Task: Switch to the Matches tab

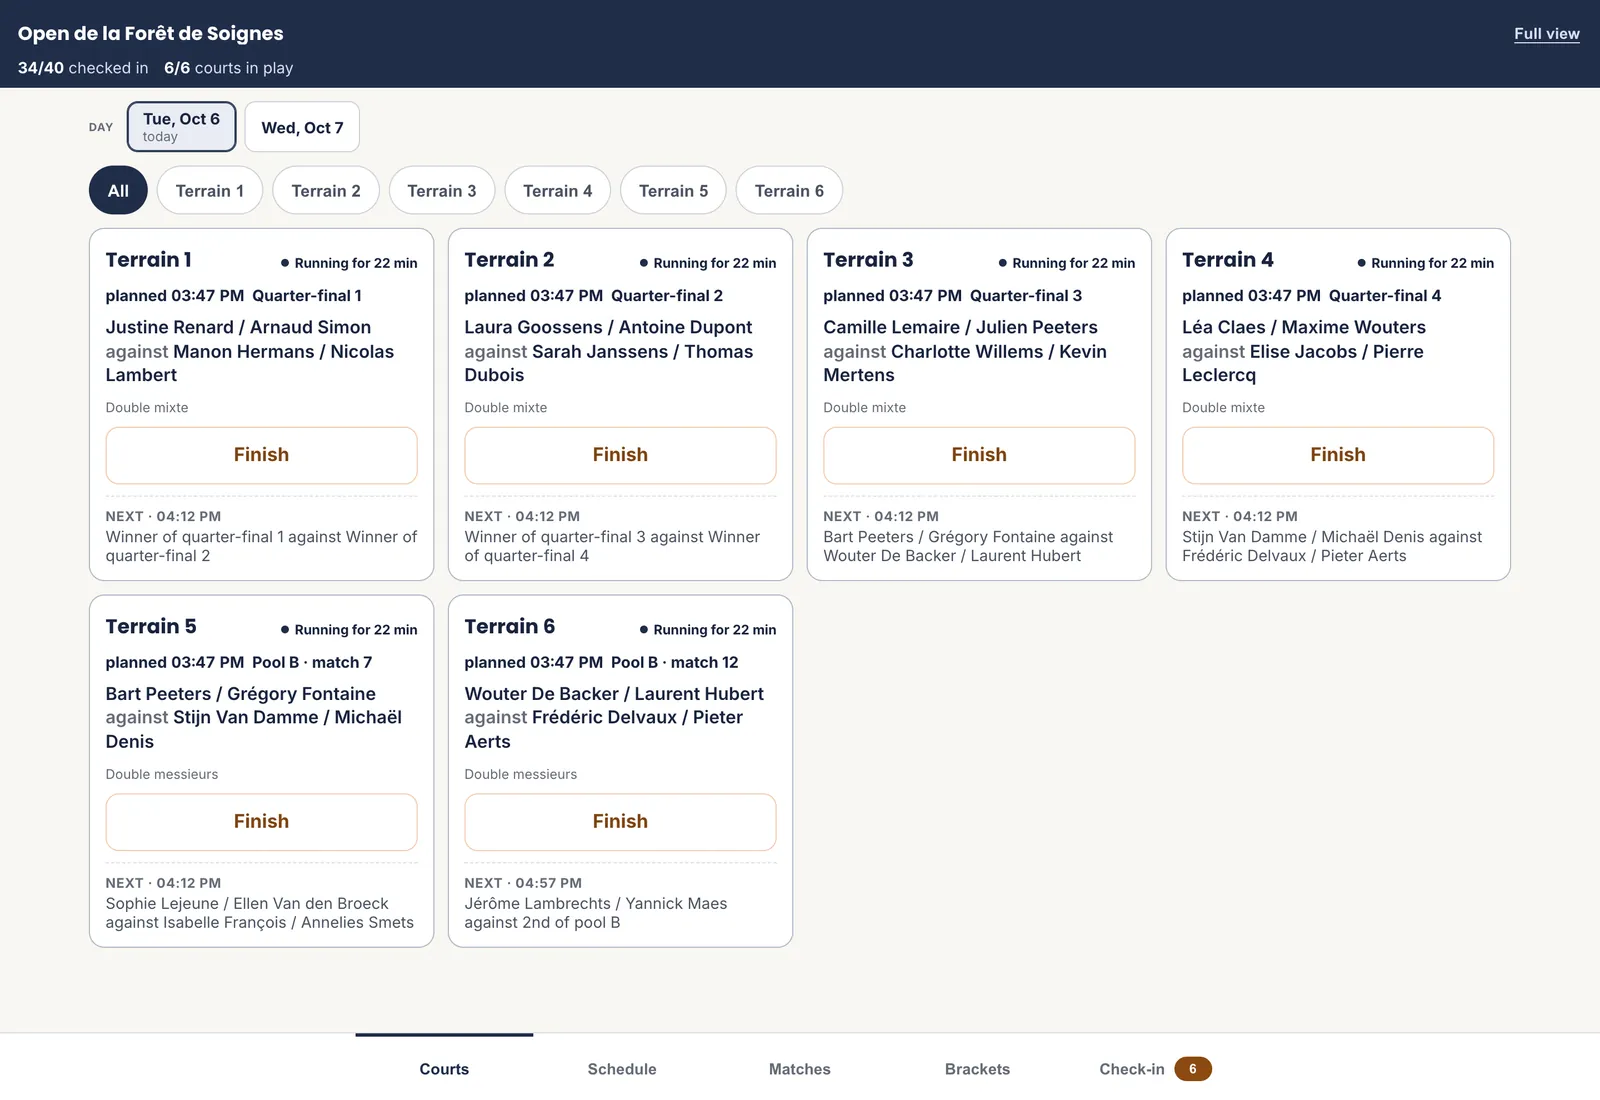Action: [800, 1068]
